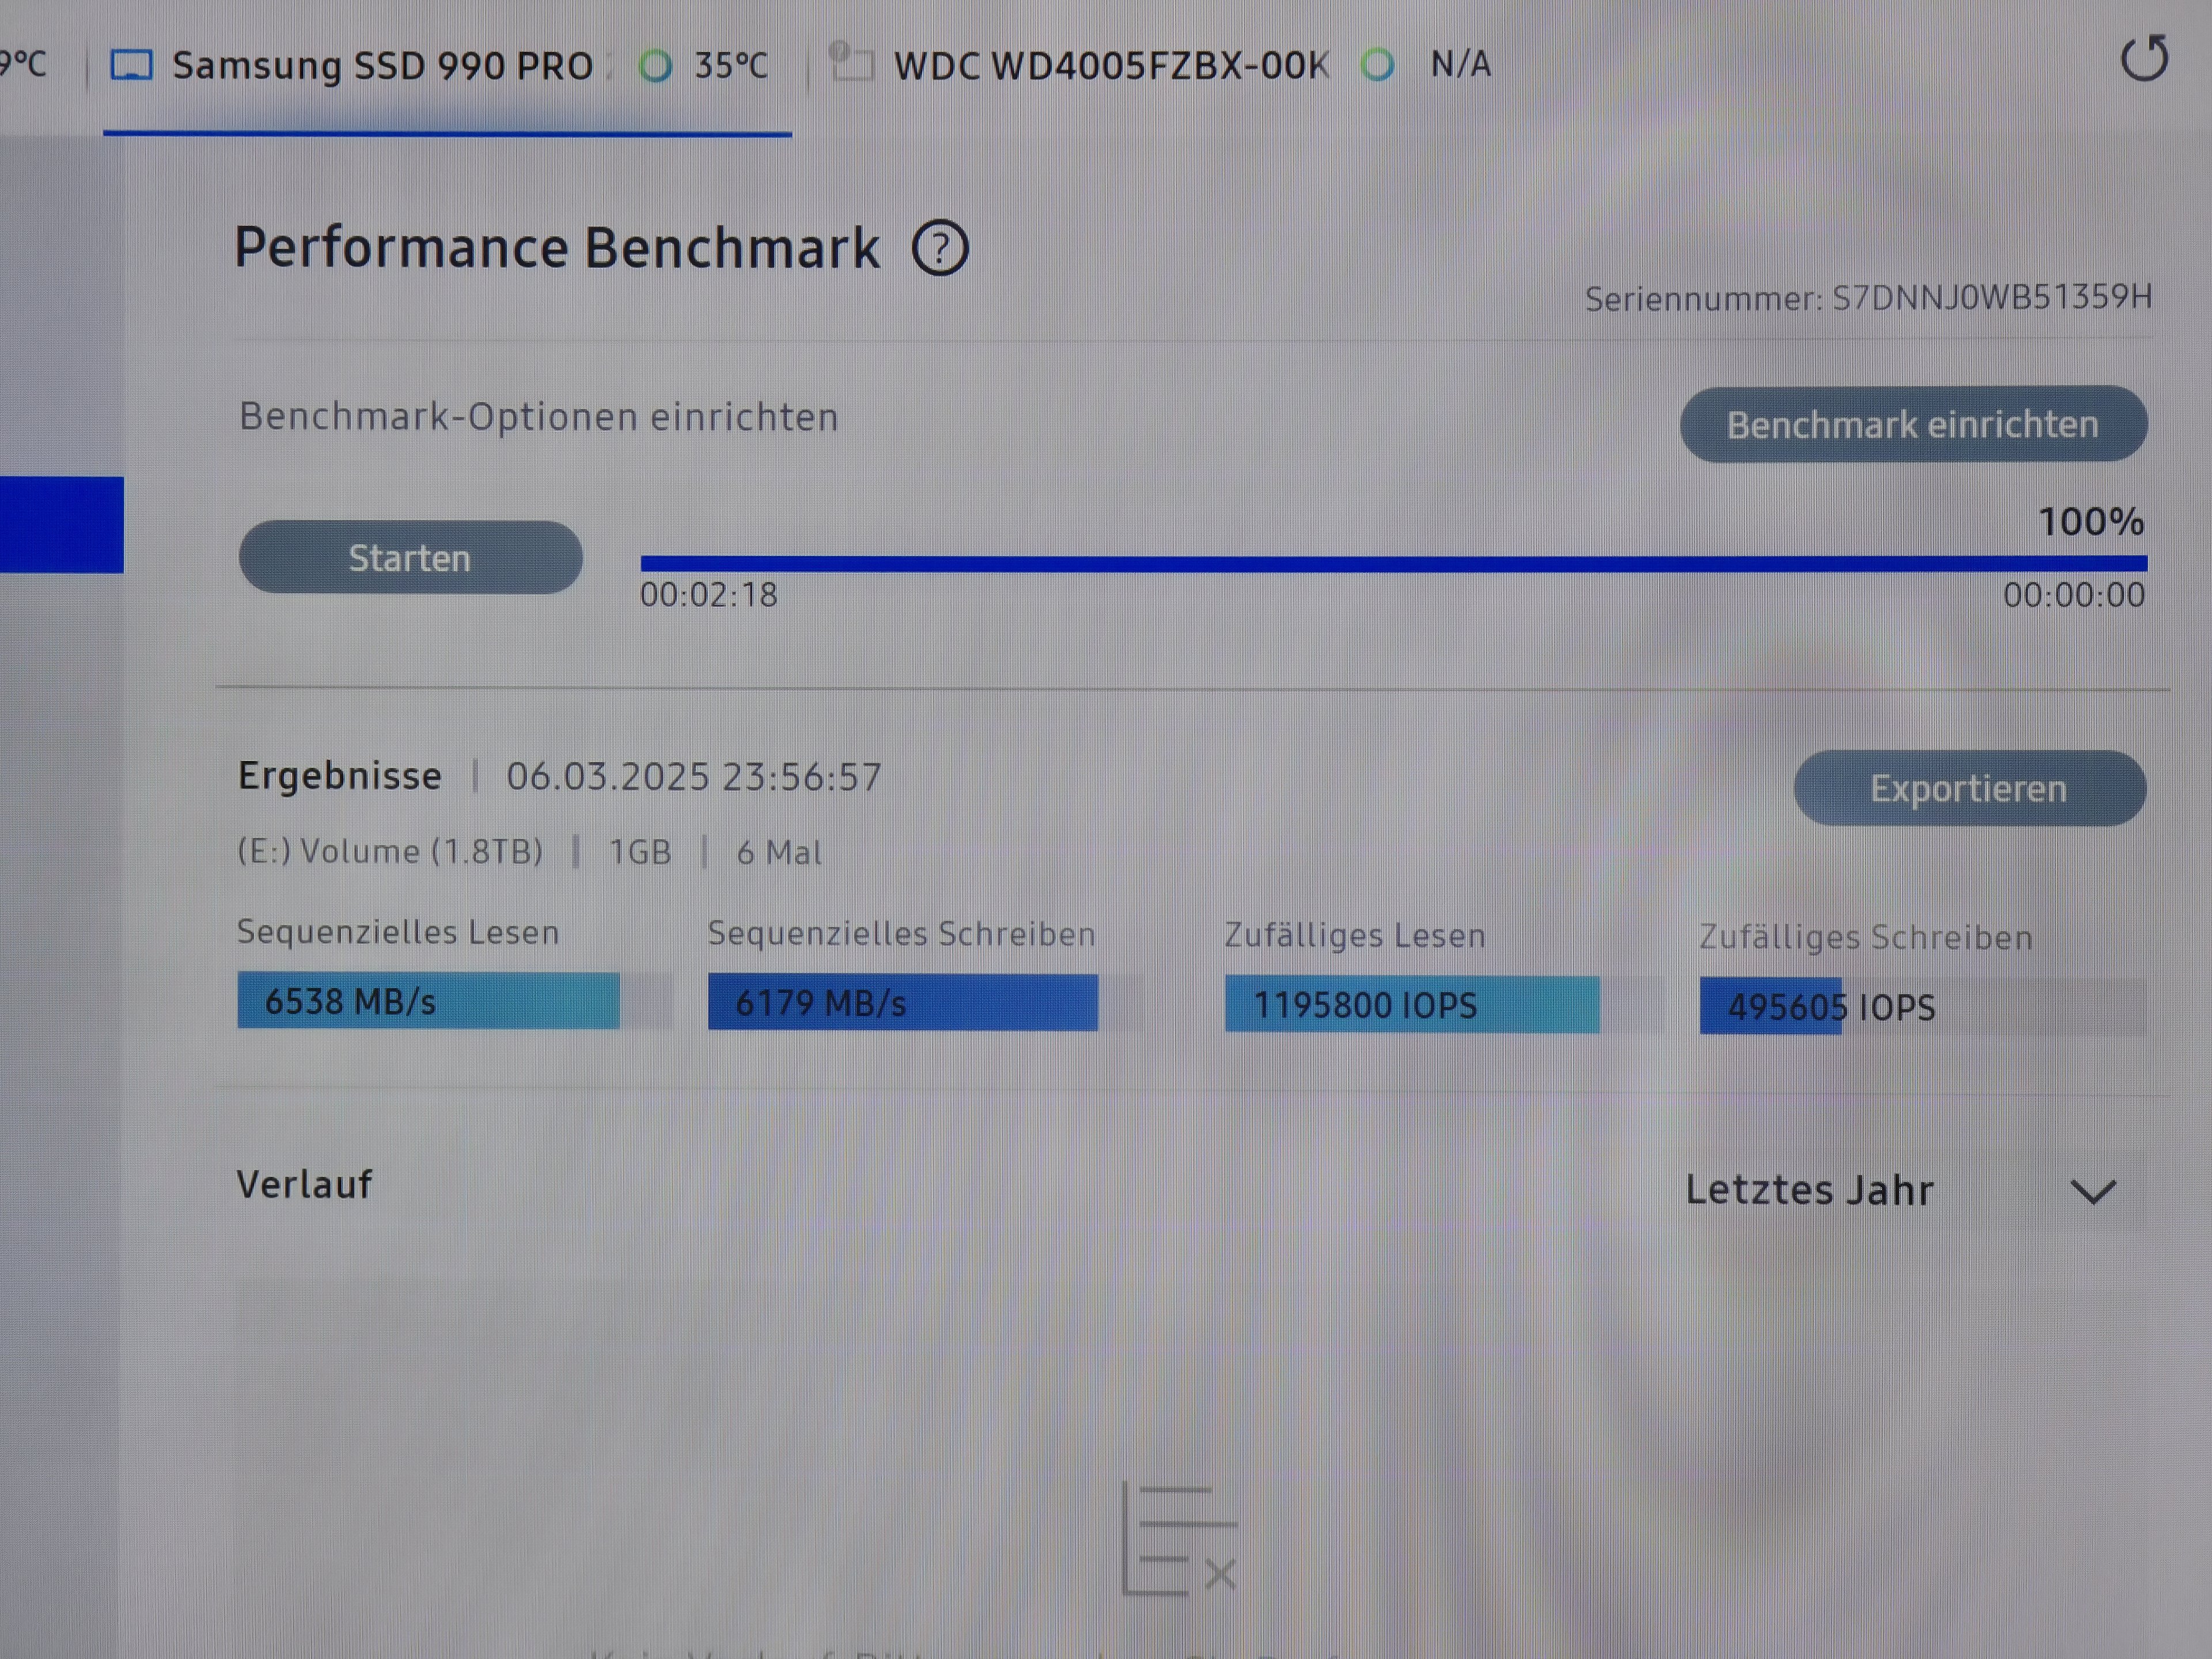Screen dimensions: 2212x1659
Task: Click the WDC drive green status circle
Action: pos(1377,66)
